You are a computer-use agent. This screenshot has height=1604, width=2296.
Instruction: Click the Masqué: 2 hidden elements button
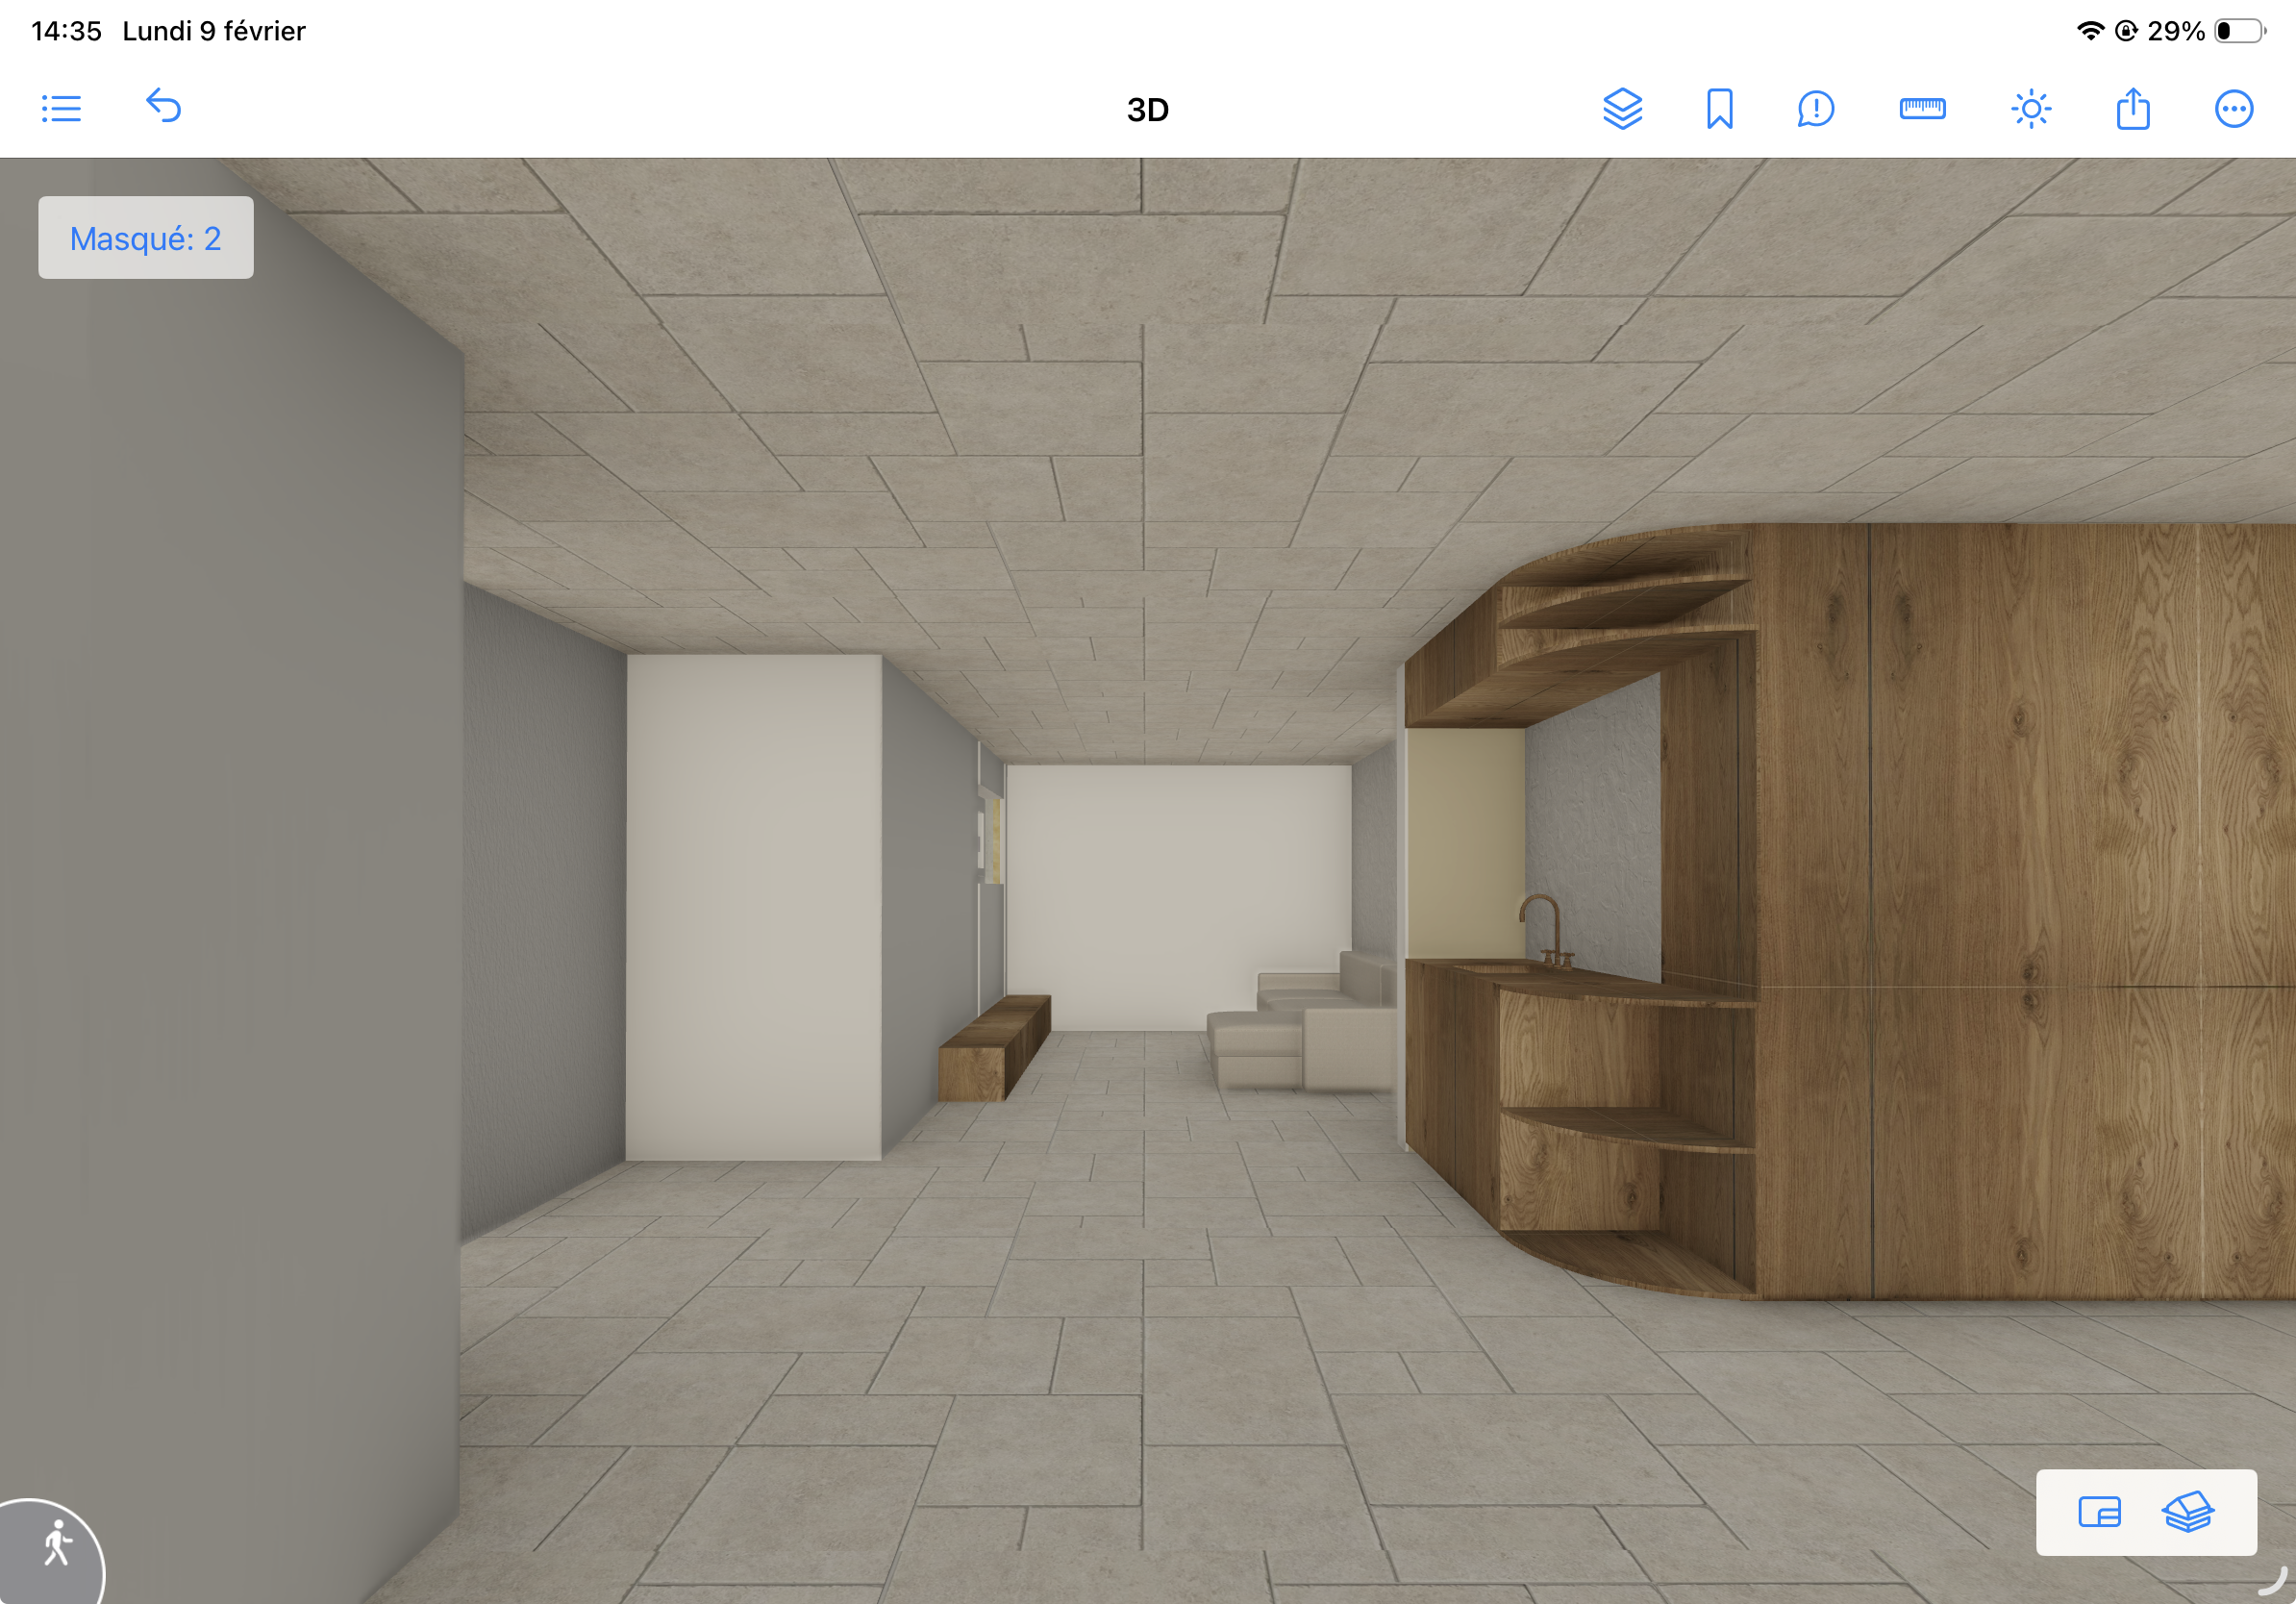pos(146,238)
